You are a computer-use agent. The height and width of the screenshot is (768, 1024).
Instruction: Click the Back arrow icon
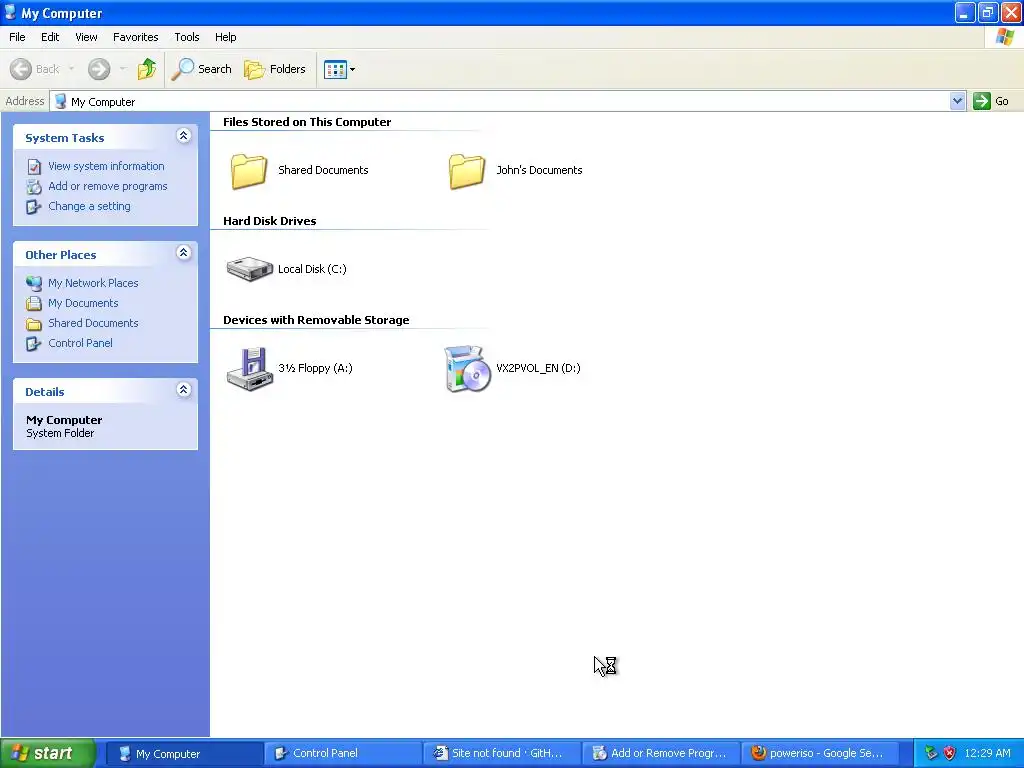coord(21,69)
